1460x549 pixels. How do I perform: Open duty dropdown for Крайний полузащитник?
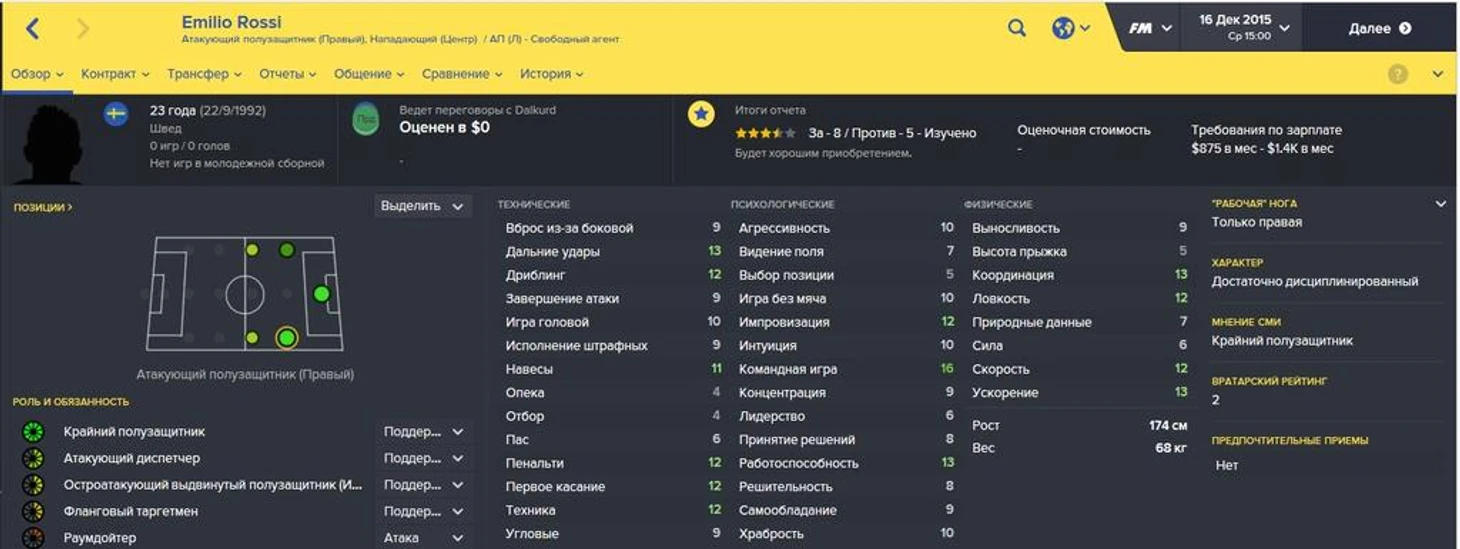coord(424,432)
